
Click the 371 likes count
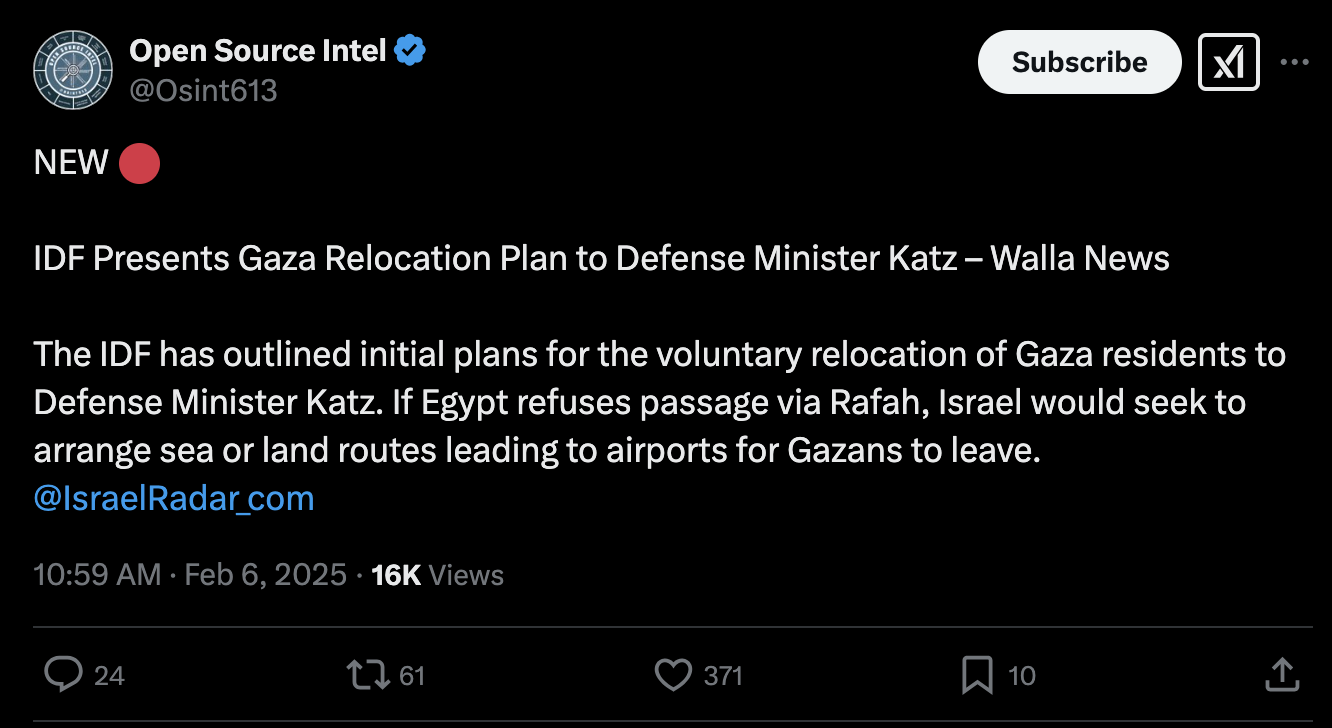pos(723,676)
